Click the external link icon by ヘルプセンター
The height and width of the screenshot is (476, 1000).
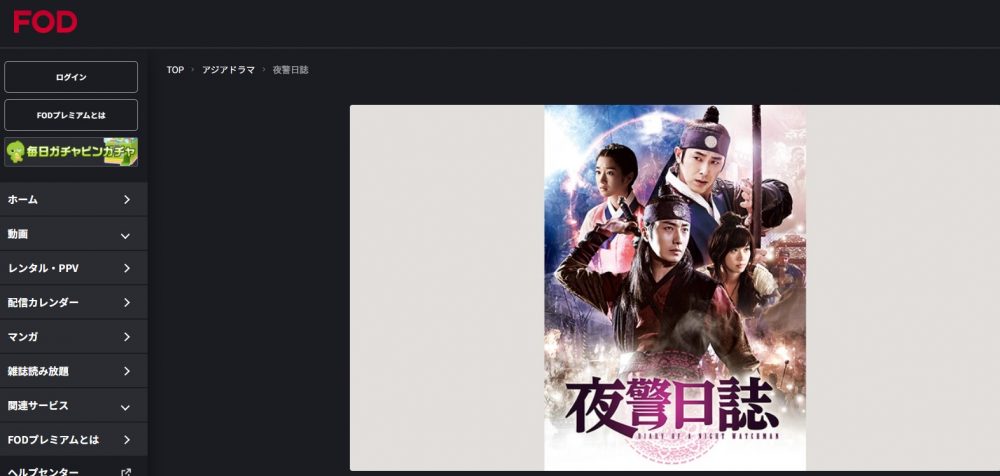click(126, 472)
